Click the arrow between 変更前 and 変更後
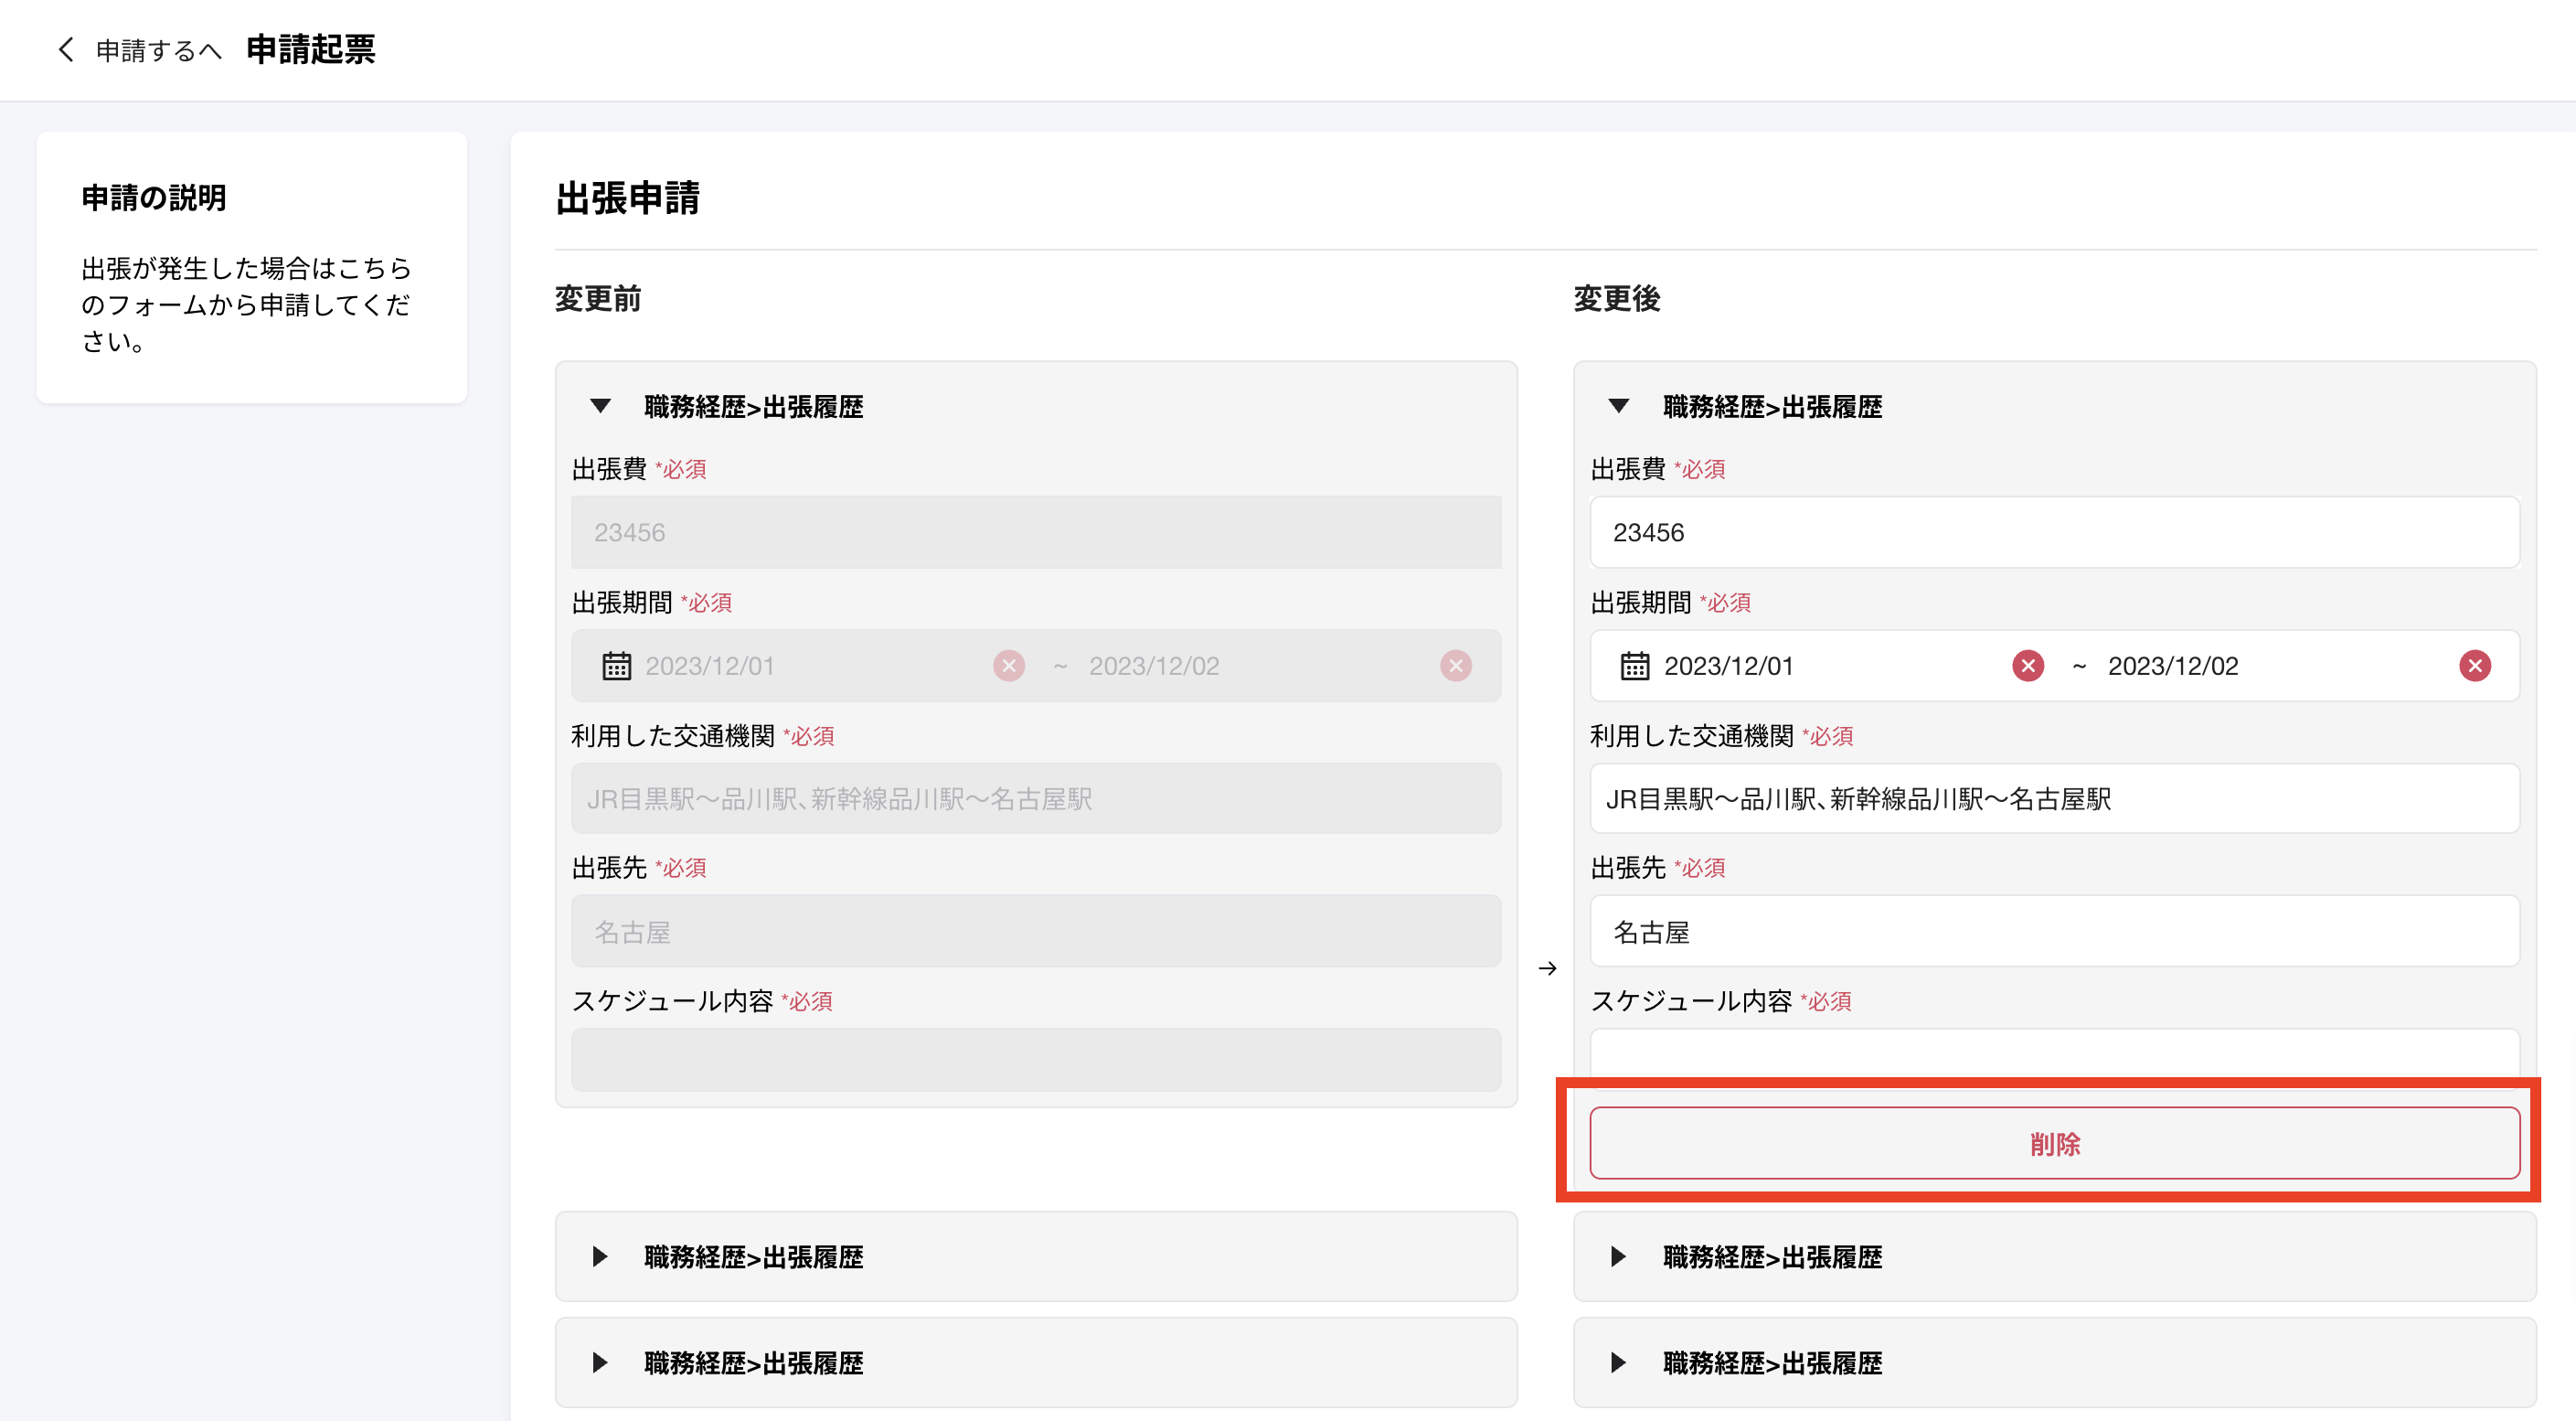The width and height of the screenshot is (2576, 1421). (x=1546, y=968)
